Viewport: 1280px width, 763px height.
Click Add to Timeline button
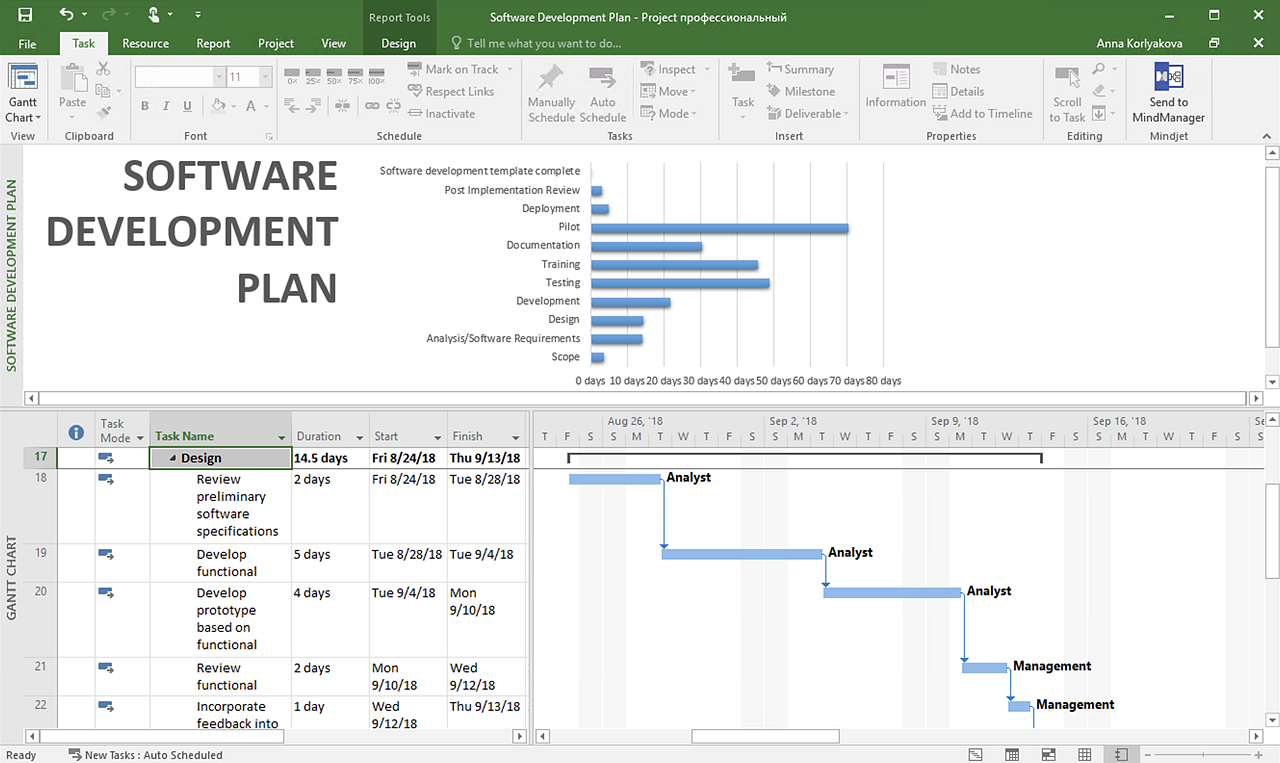tap(982, 113)
